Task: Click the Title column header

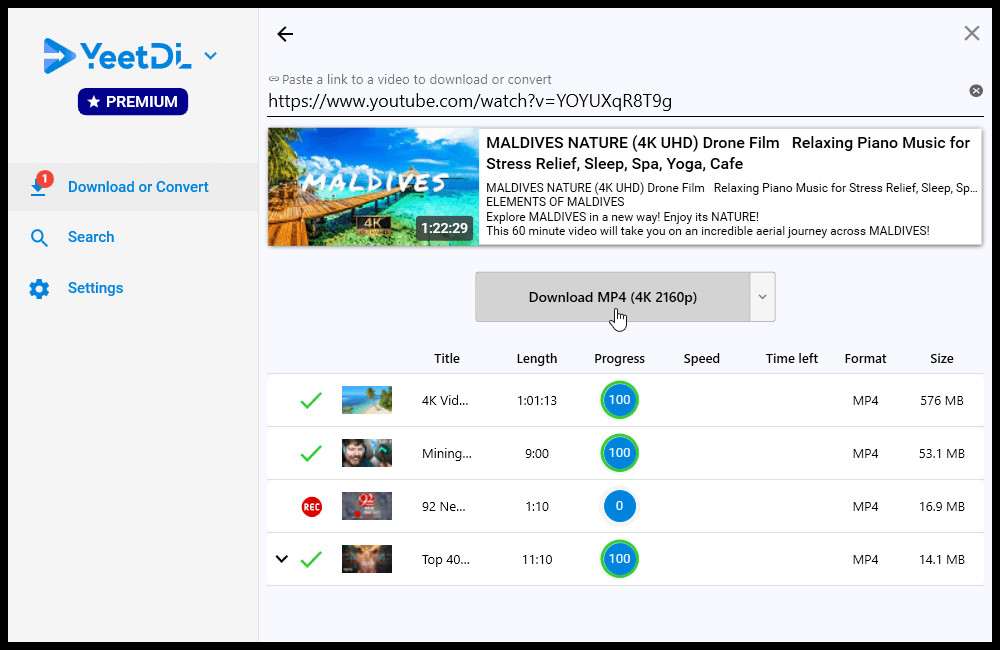Action: coord(446,358)
